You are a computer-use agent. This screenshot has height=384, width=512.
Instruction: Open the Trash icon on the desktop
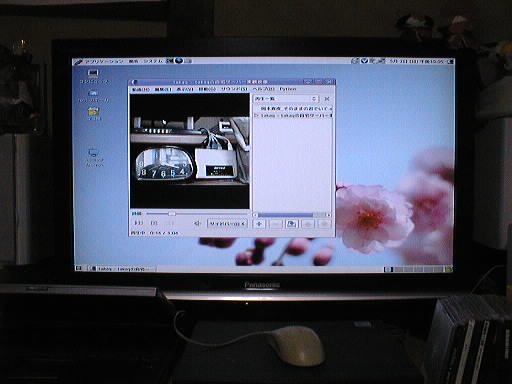[x=94, y=114]
